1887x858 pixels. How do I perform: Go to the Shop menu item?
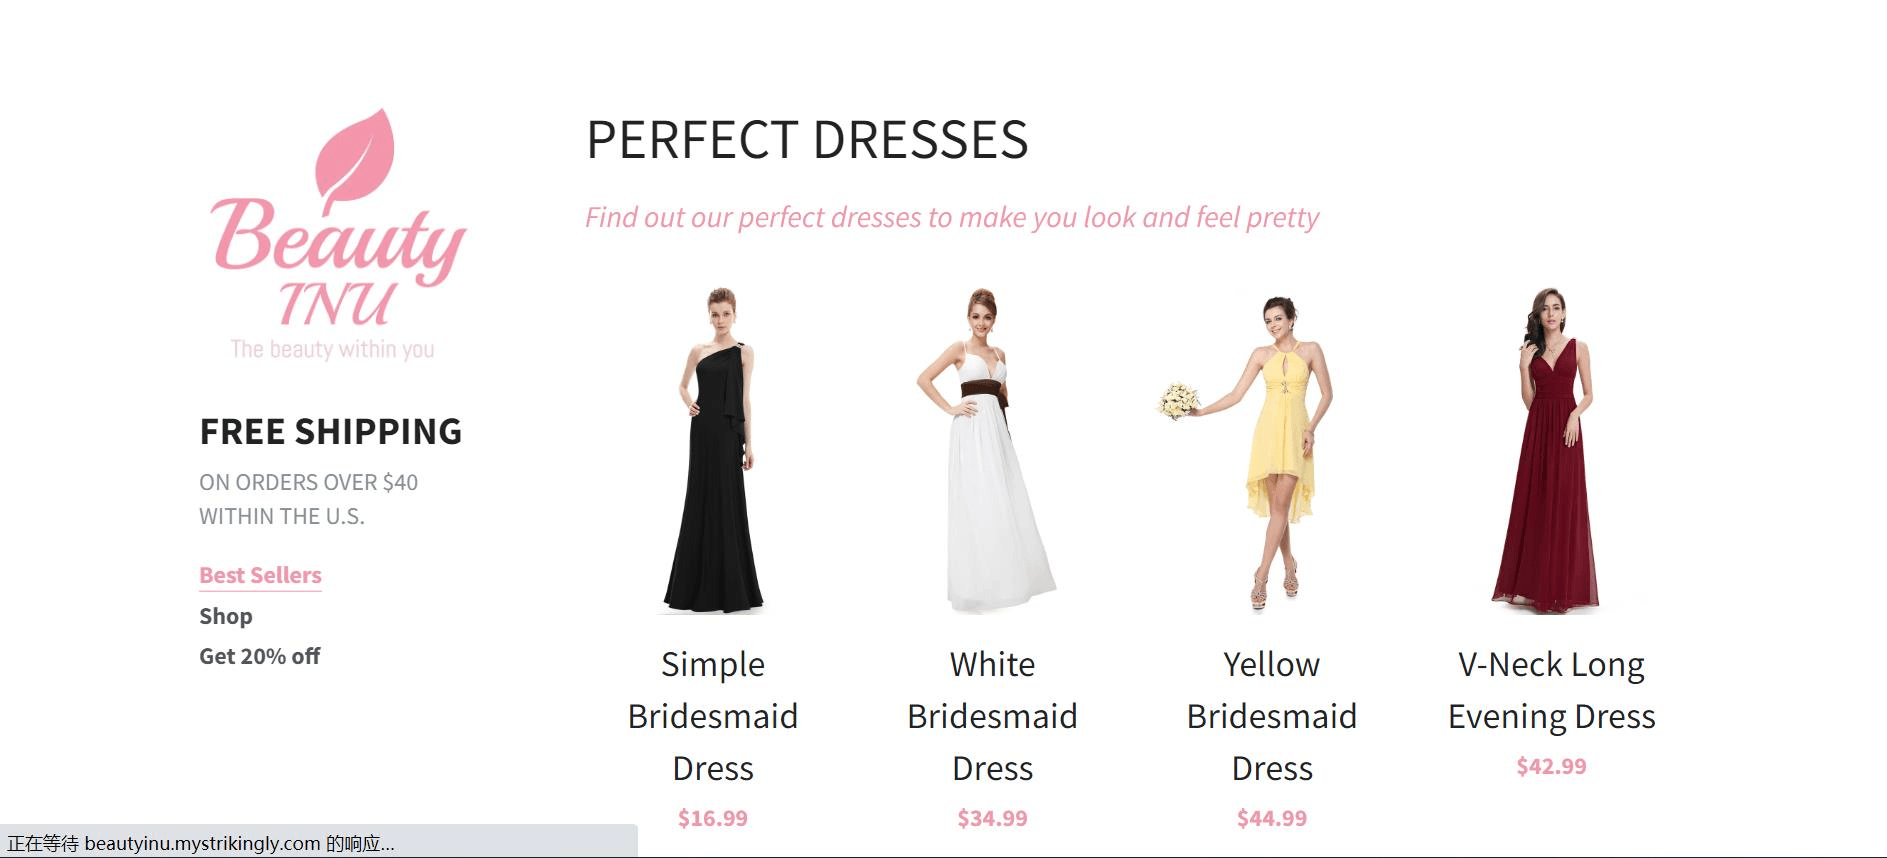click(x=226, y=616)
